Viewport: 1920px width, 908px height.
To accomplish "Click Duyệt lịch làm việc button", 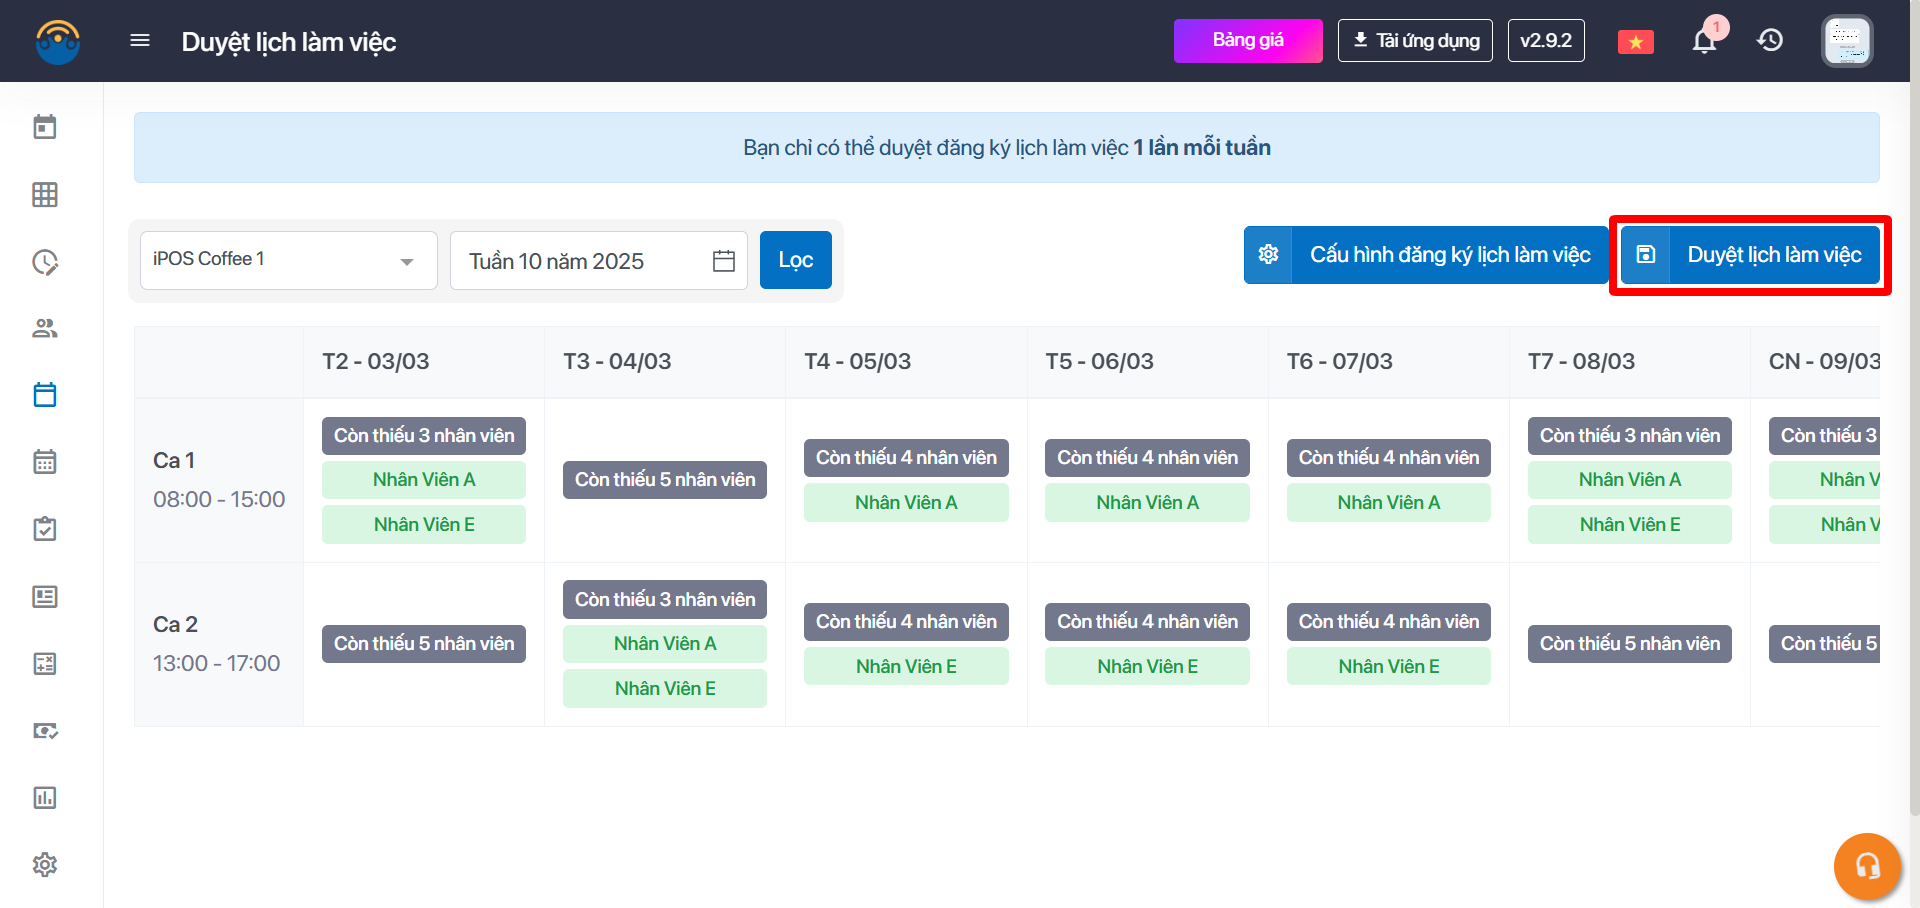I will click(1750, 255).
